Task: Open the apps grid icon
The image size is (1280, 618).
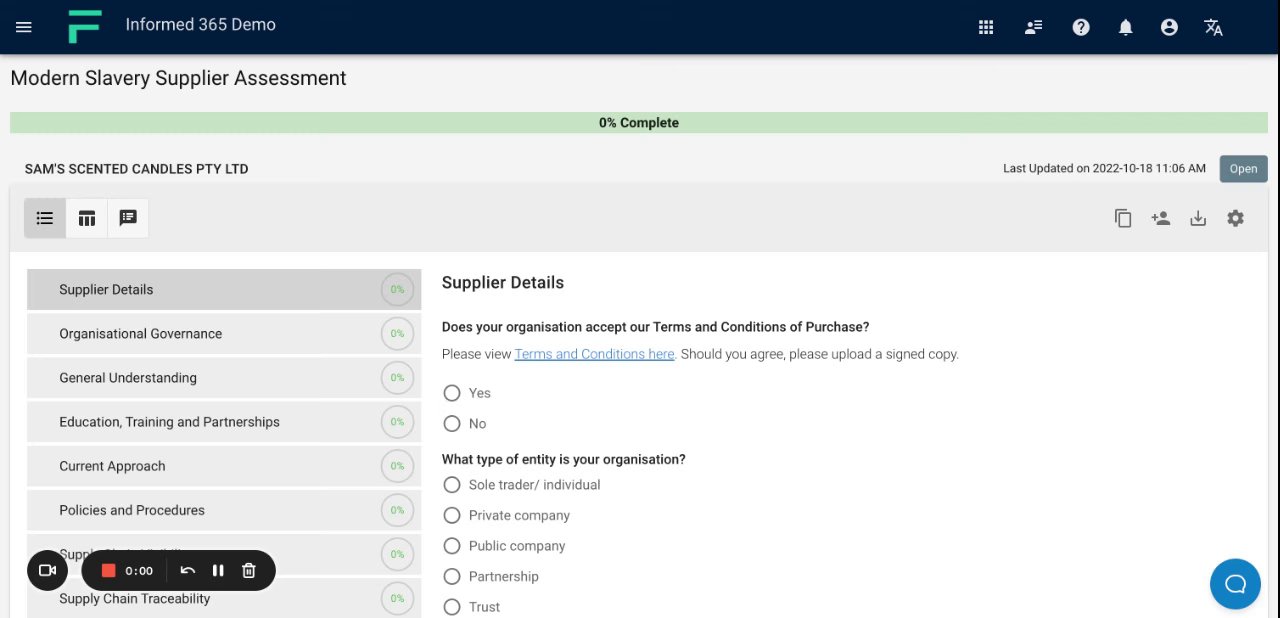Action: point(986,27)
